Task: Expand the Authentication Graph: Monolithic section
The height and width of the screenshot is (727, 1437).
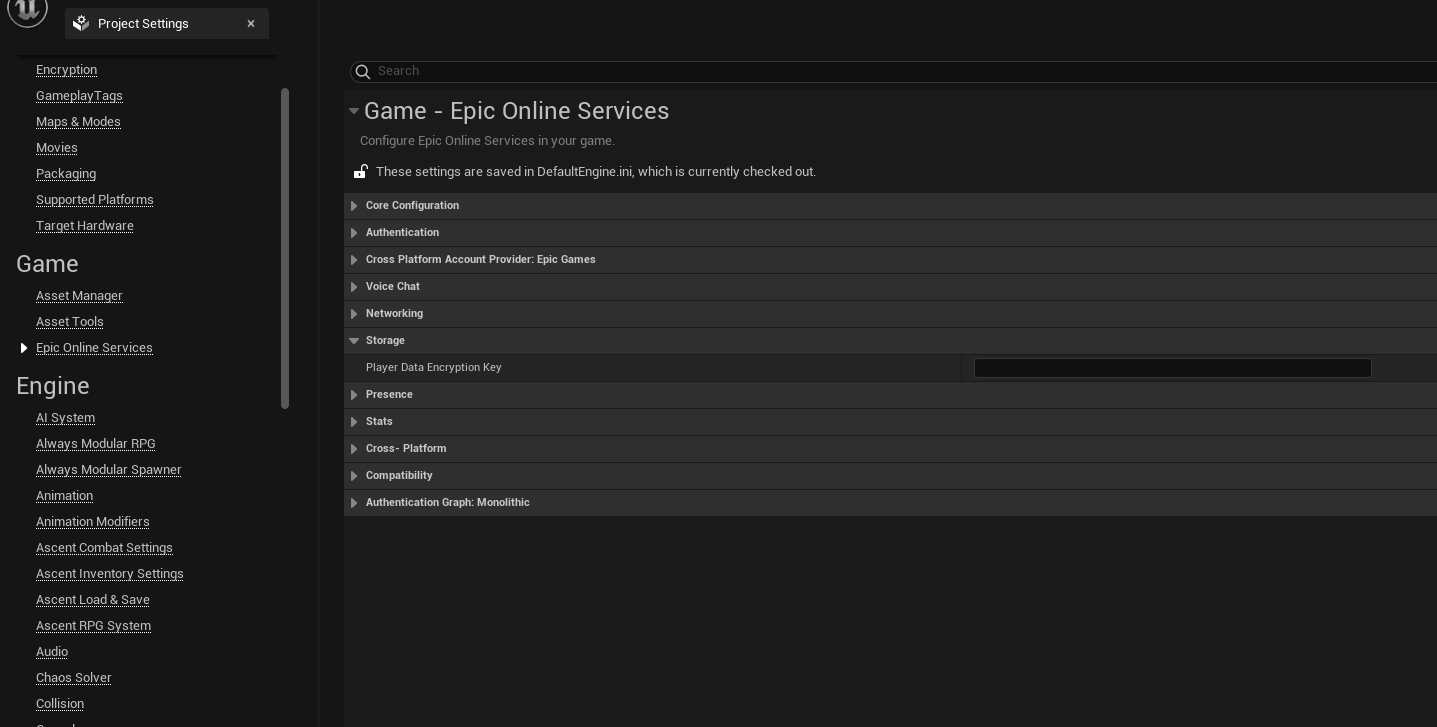Action: [x=354, y=503]
